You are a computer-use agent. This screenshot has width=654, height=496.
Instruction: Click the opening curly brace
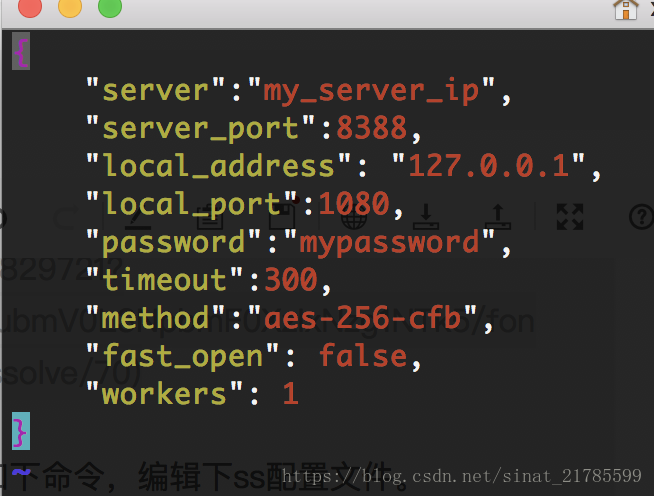click(21, 51)
